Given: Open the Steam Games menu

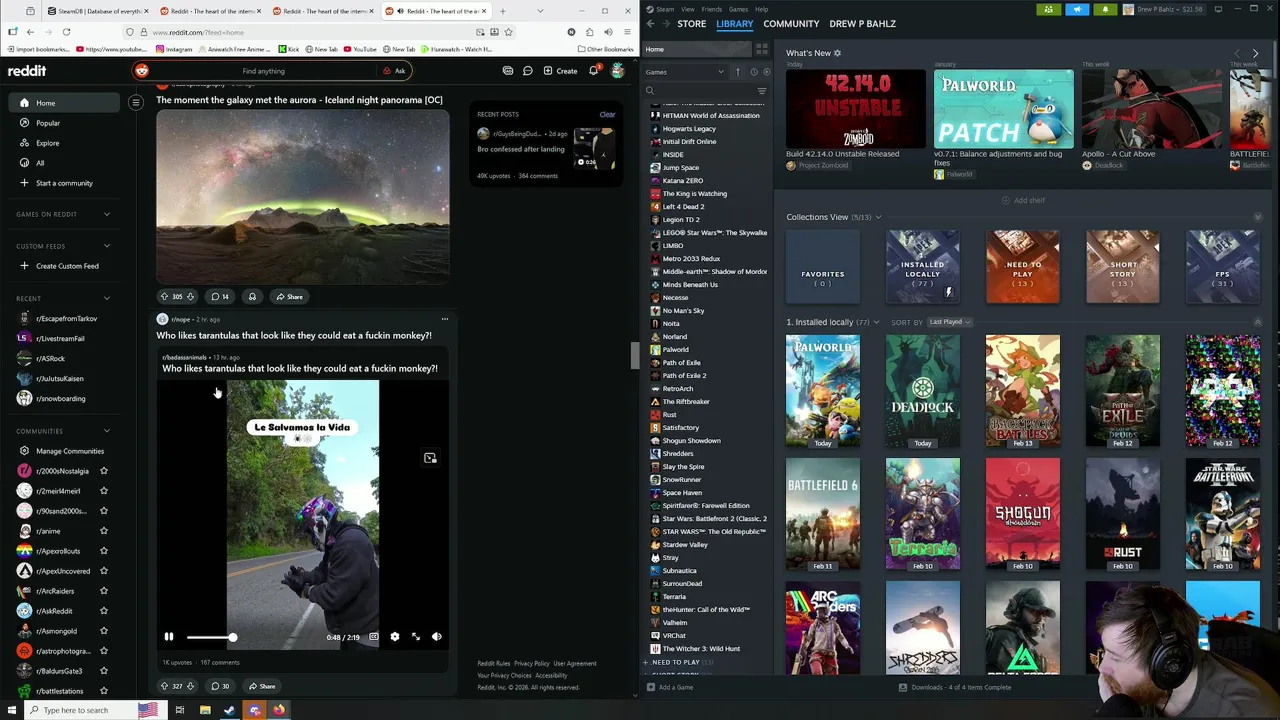Looking at the screenshot, I should click(x=738, y=9).
